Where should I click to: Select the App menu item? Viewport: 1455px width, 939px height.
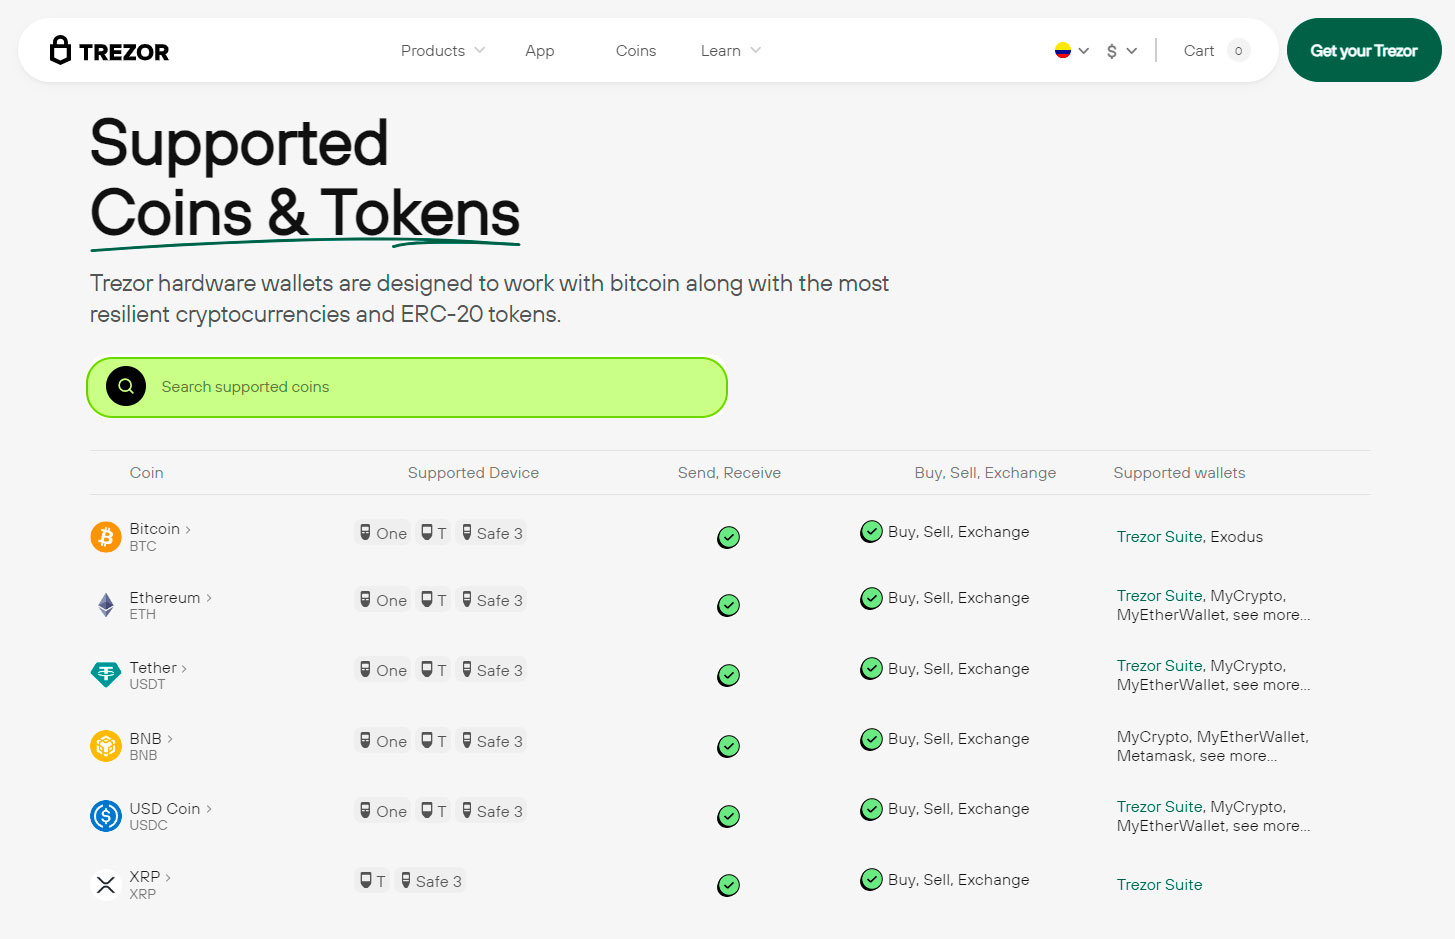click(x=539, y=50)
